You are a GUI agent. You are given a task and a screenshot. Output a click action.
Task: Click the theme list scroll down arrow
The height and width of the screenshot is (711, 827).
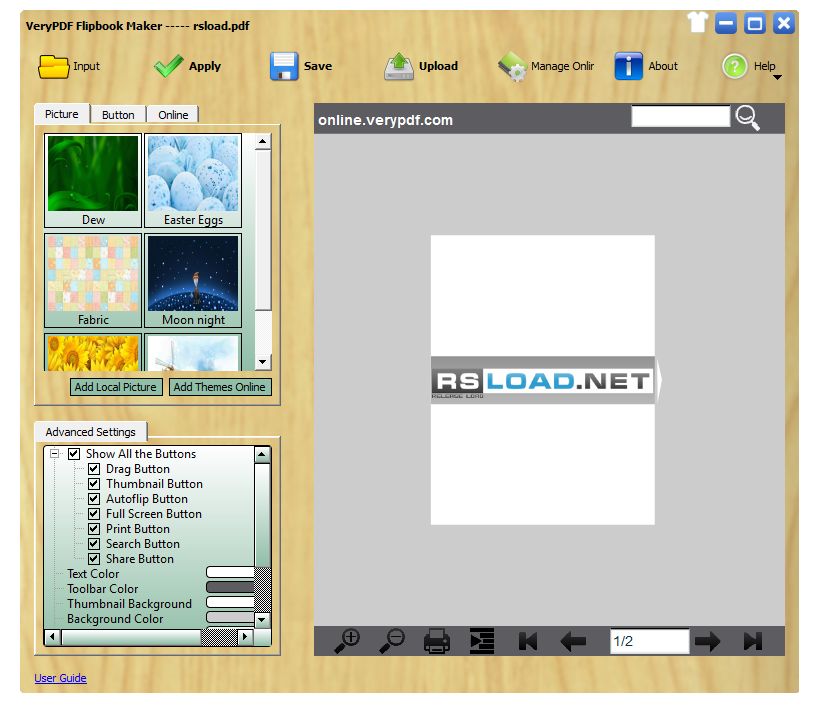(262, 362)
